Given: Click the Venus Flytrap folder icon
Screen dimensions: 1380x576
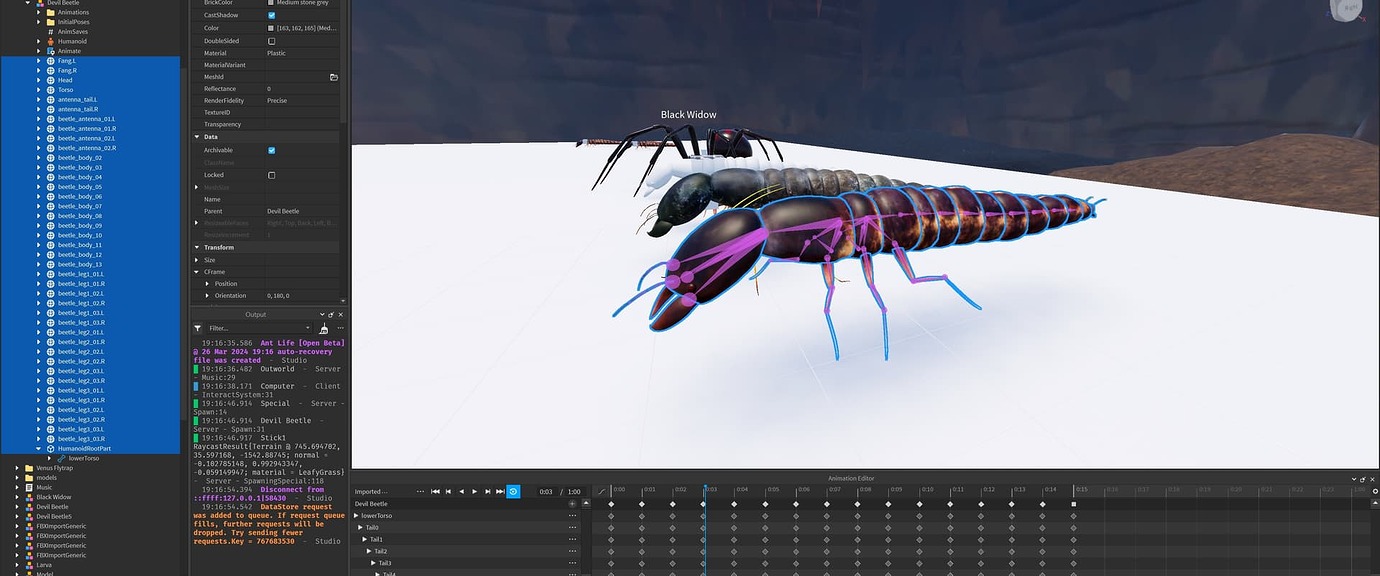Looking at the screenshot, I should 29,468.
